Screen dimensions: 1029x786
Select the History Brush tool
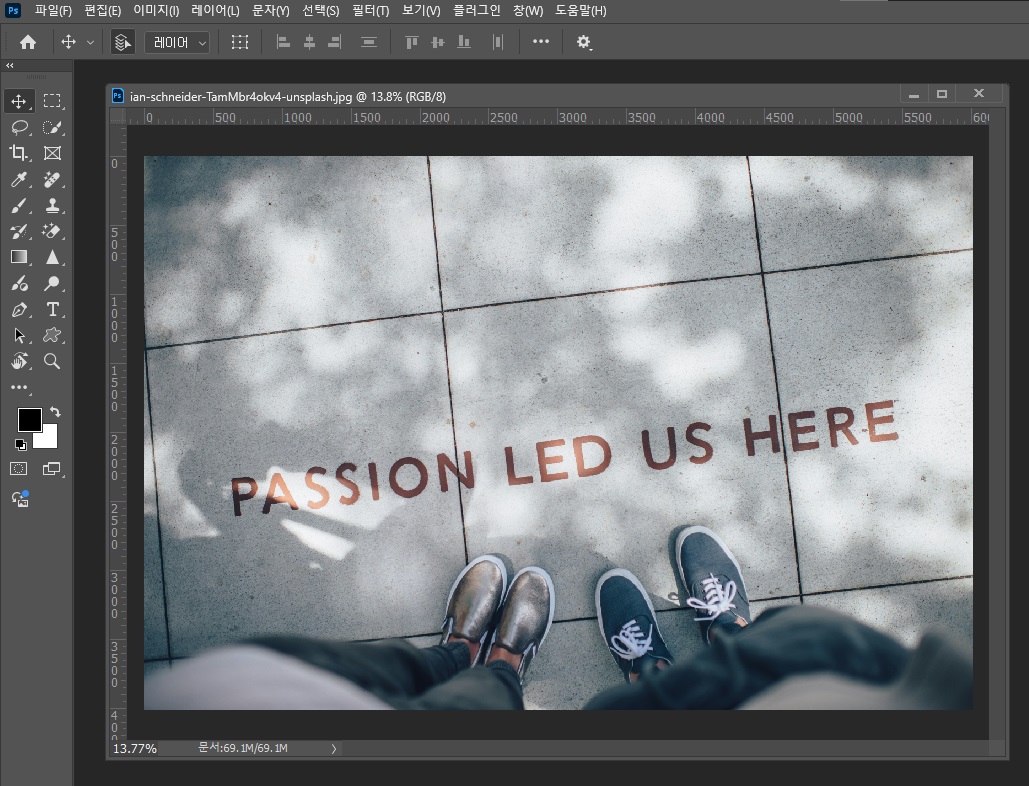19,231
